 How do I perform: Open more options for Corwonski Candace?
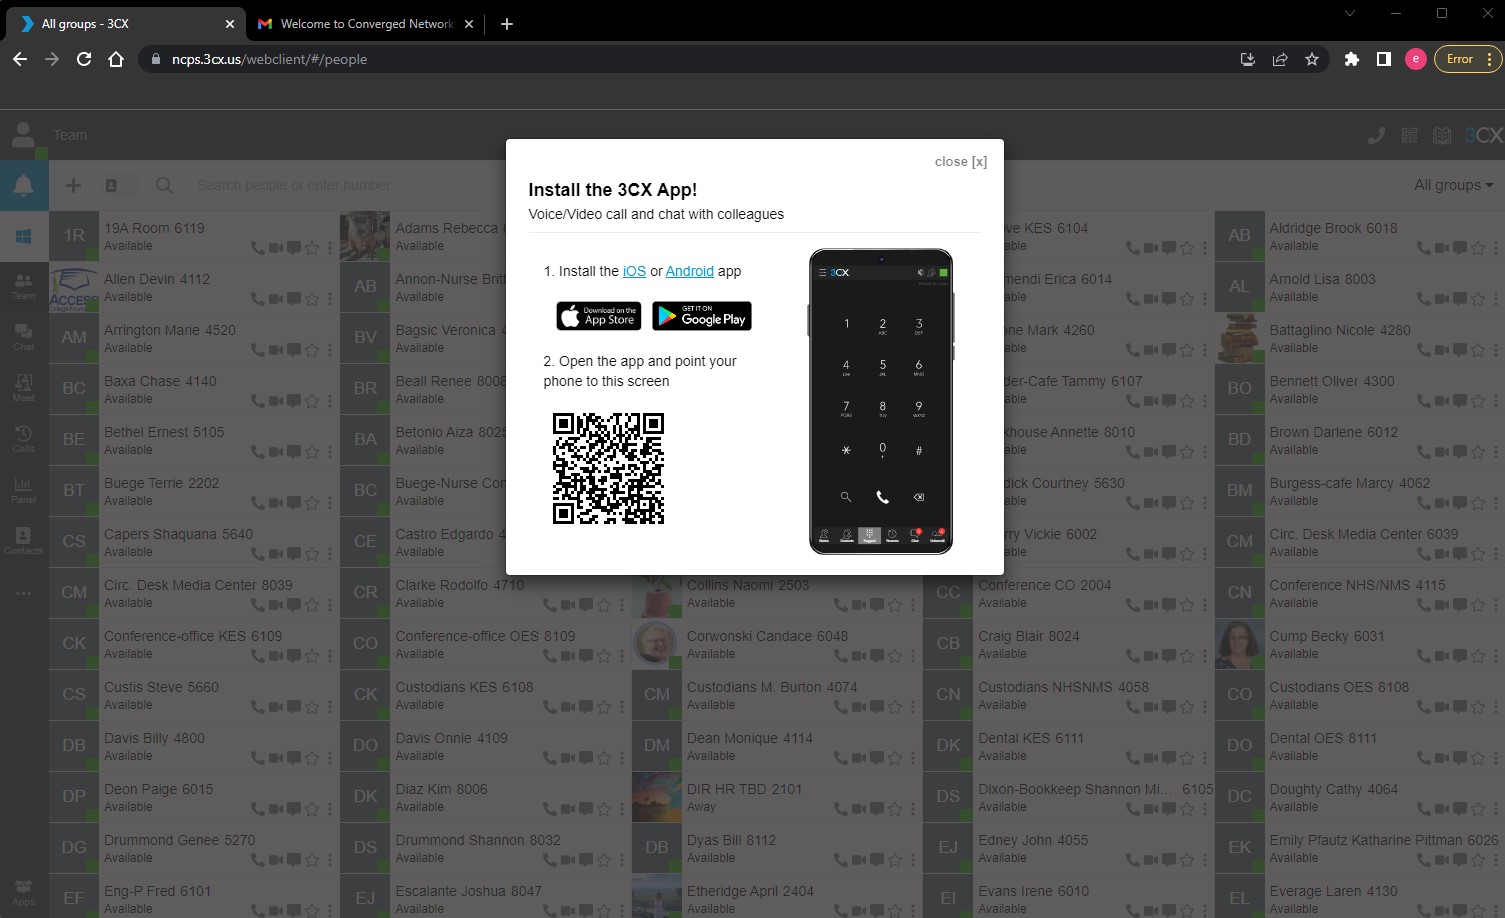click(x=913, y=656)
